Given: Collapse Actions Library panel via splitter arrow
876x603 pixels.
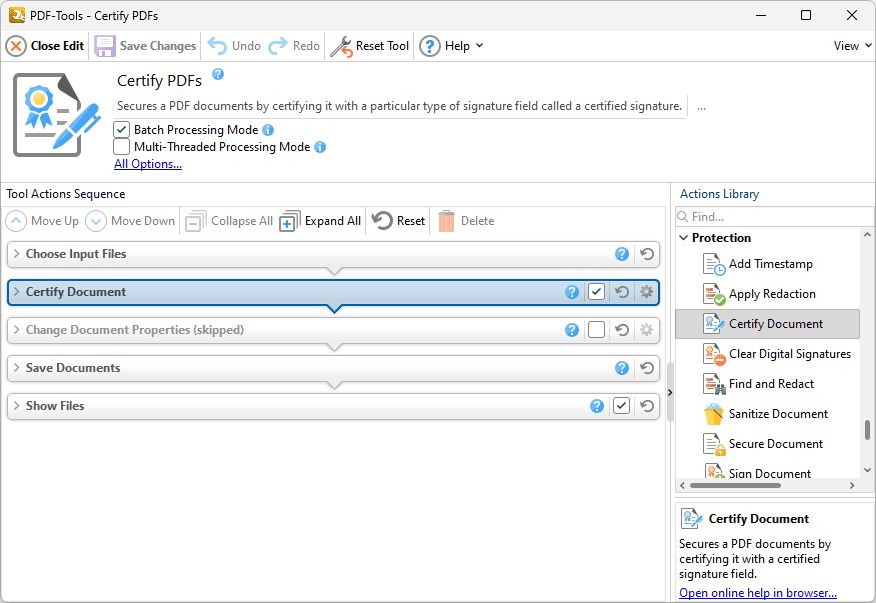Looking at the screenshot, I should (x=670, y=392).
